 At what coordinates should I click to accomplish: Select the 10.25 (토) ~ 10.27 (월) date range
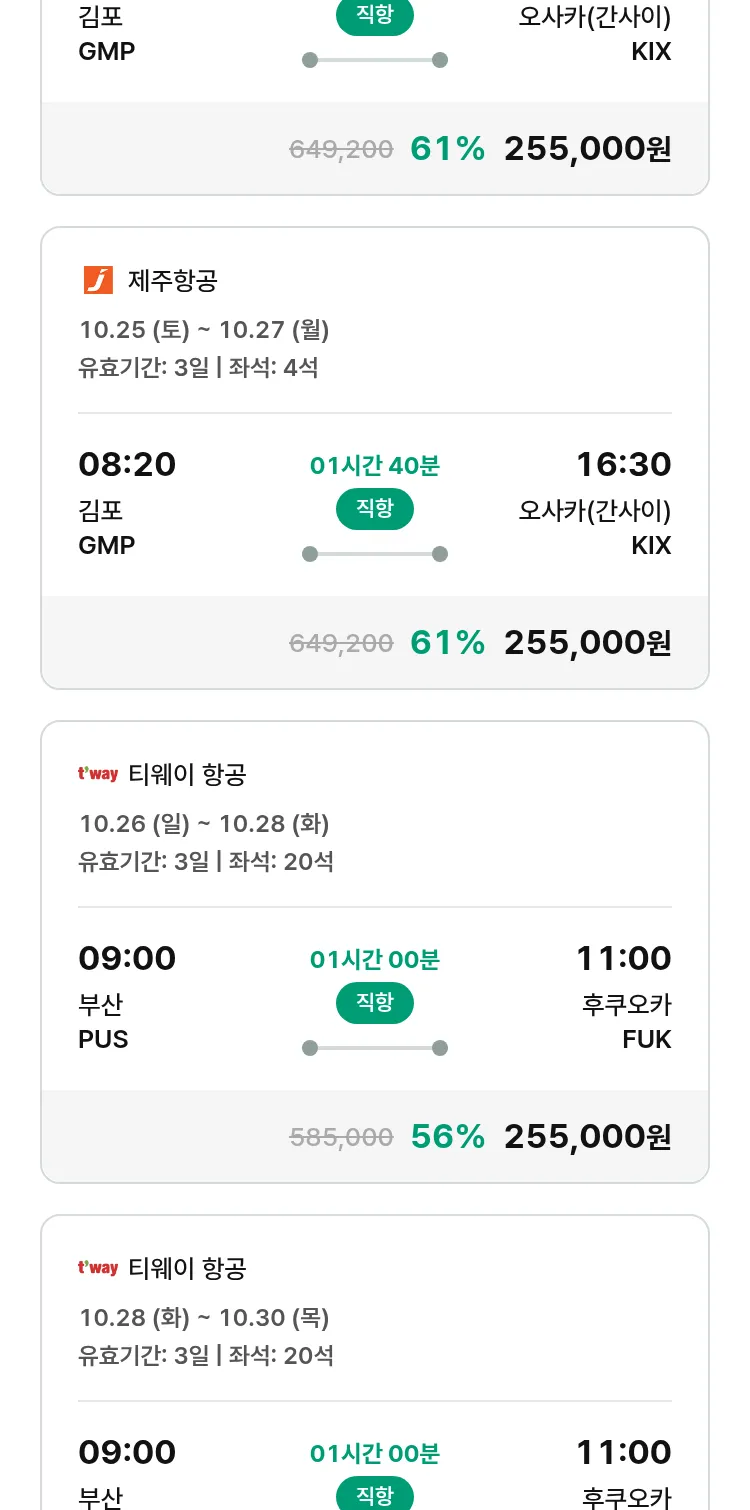pos(204,329)
